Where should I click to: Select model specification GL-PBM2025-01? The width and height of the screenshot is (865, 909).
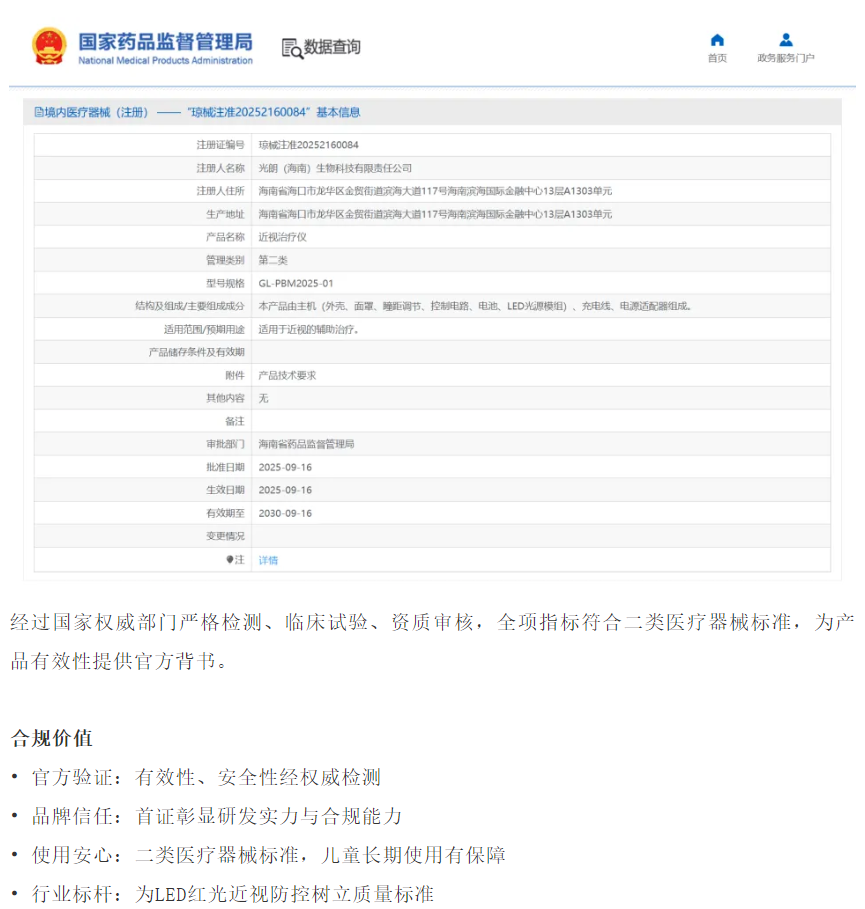(295, 283)
